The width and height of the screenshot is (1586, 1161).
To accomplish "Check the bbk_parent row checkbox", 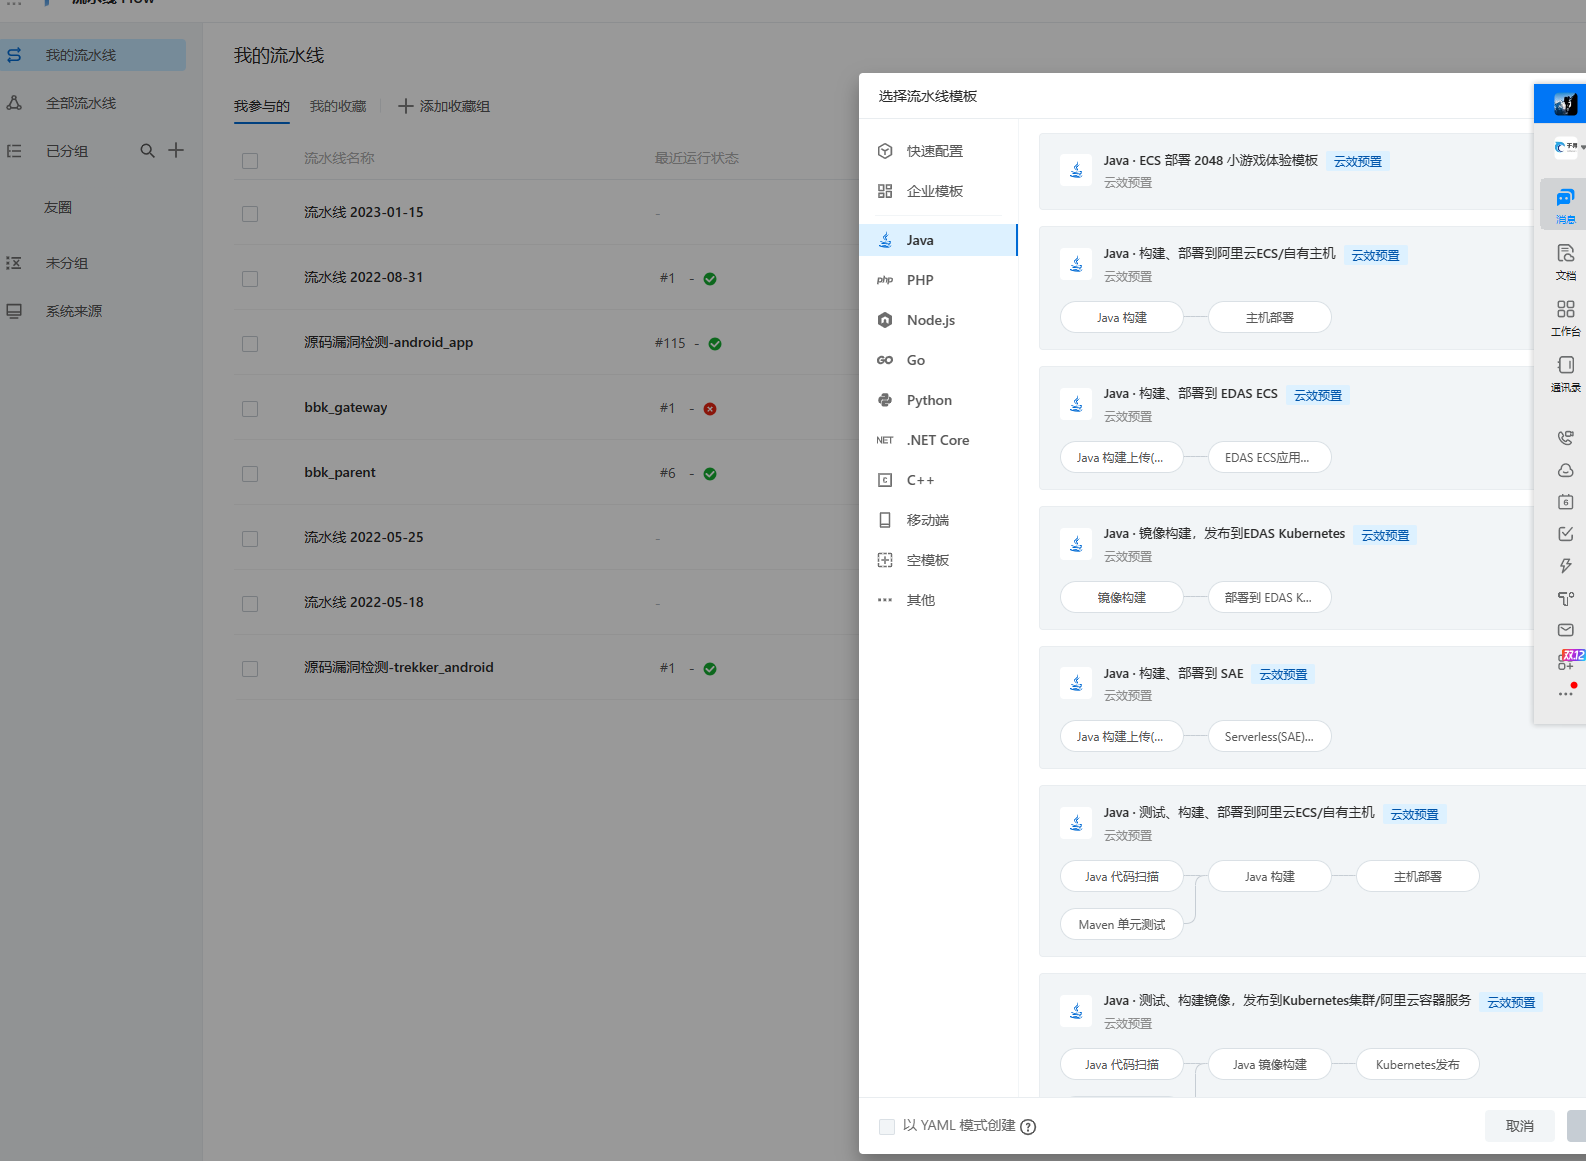I will click(x=250, y=474).
